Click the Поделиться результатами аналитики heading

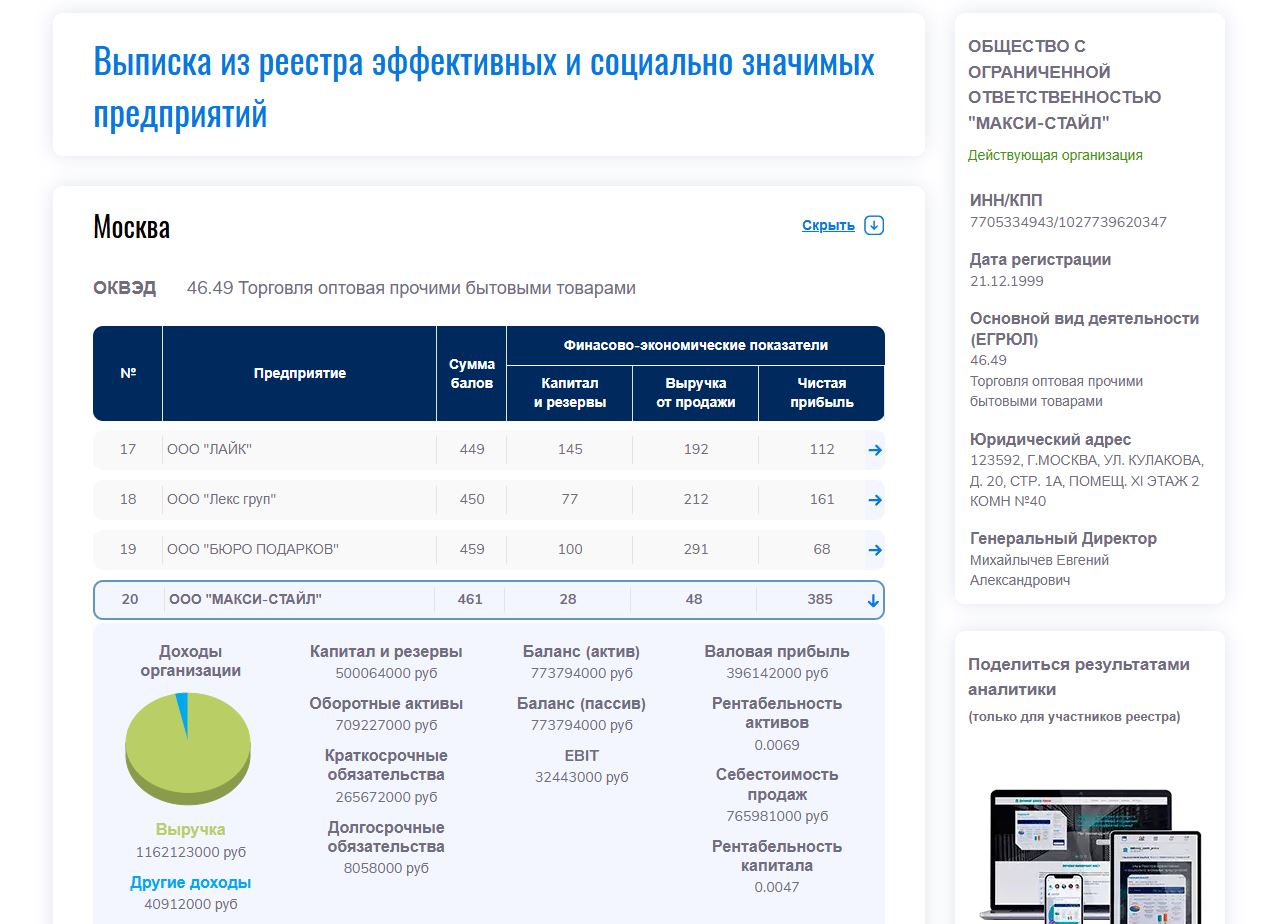[1078, 677]
